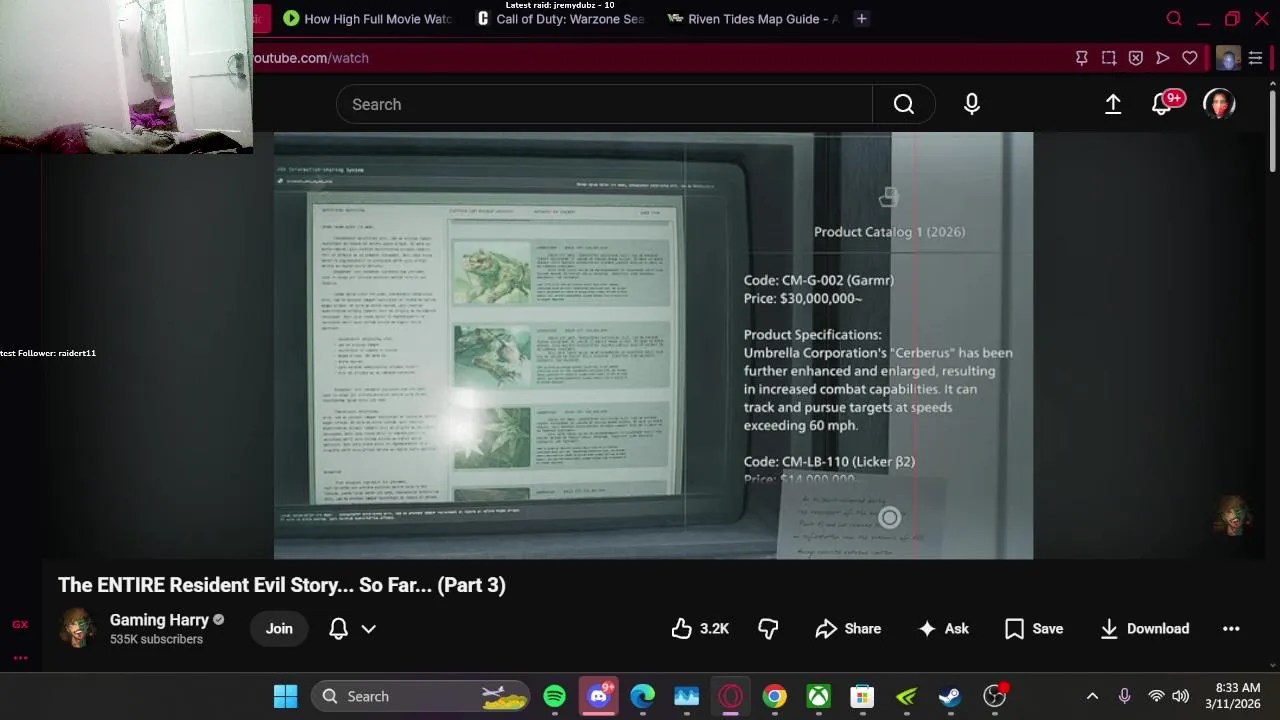
Task: Click video title 'The ENTIRE Resident Evil Story'
Action: pyautogui.click(x=282, y=585)
